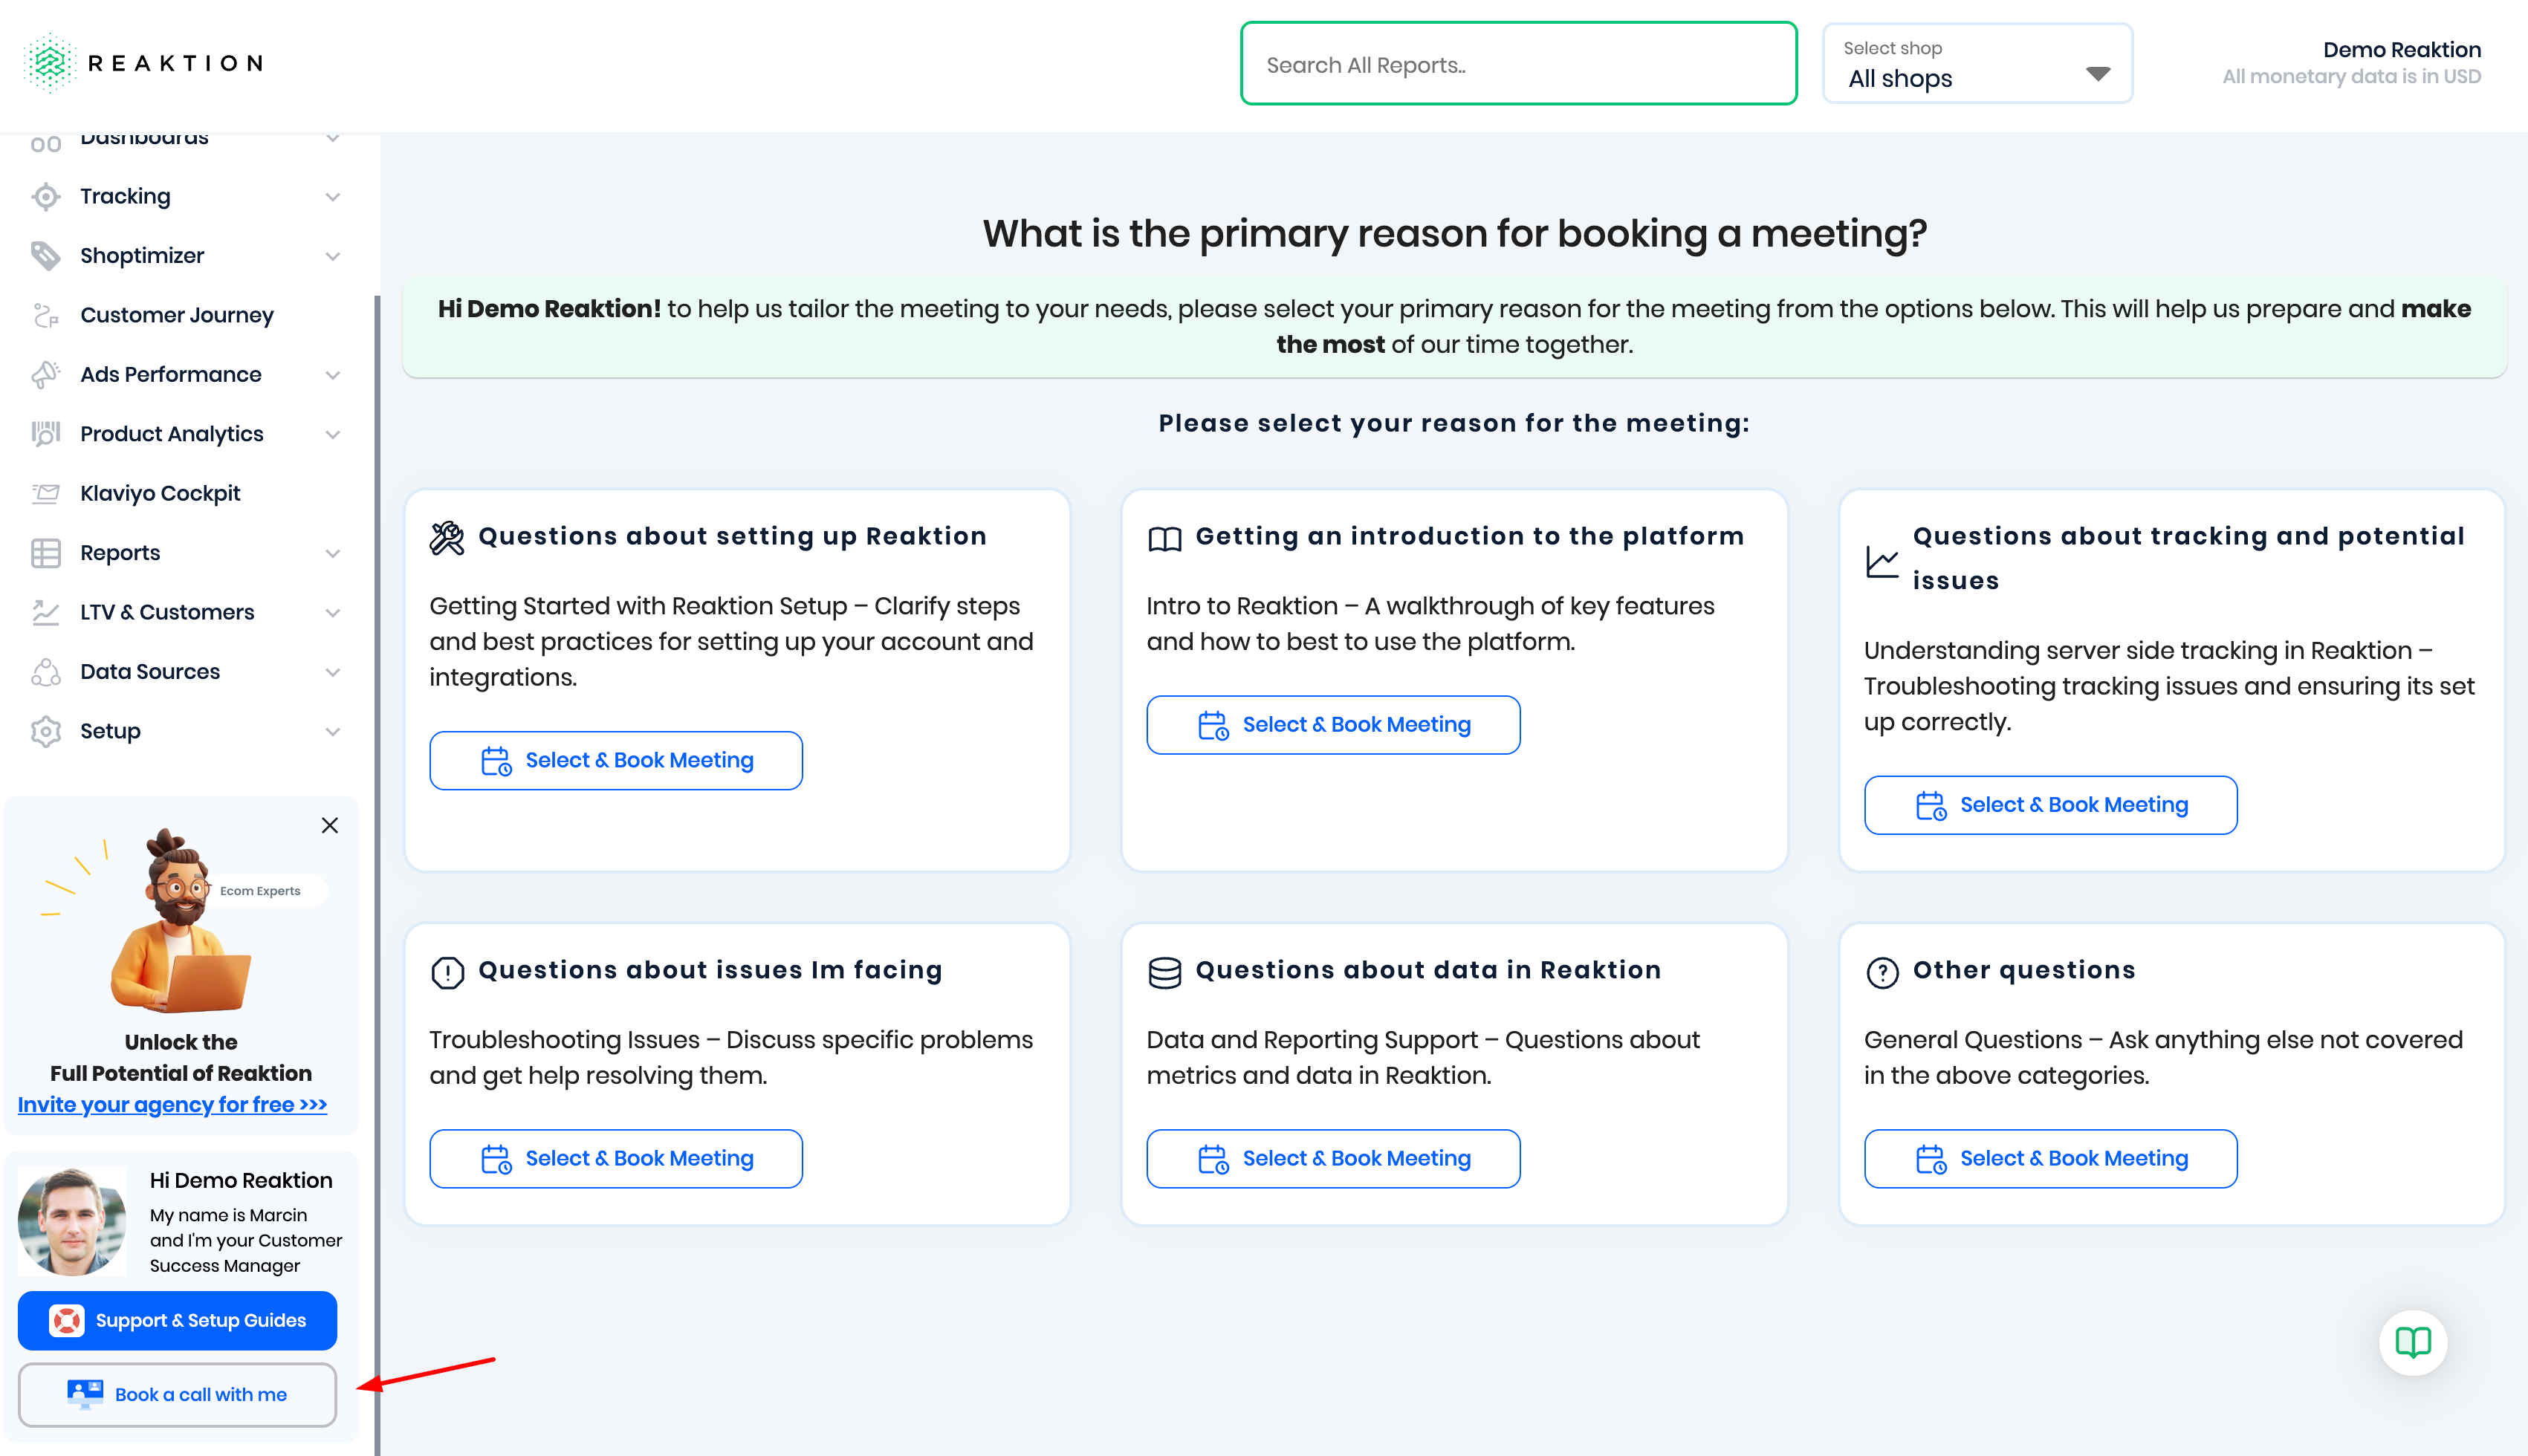The width and height of the screenshot is (2528, 1456).
Task: Expand the Reports section chevron
Action: click(x=333, y=553)
